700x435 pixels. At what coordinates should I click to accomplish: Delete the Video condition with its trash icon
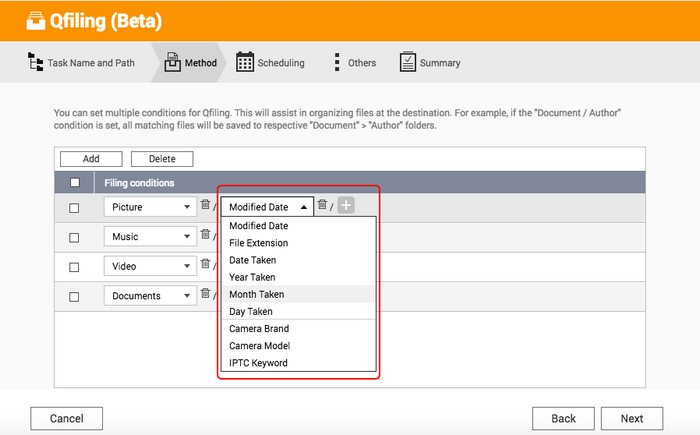(205, 264)
